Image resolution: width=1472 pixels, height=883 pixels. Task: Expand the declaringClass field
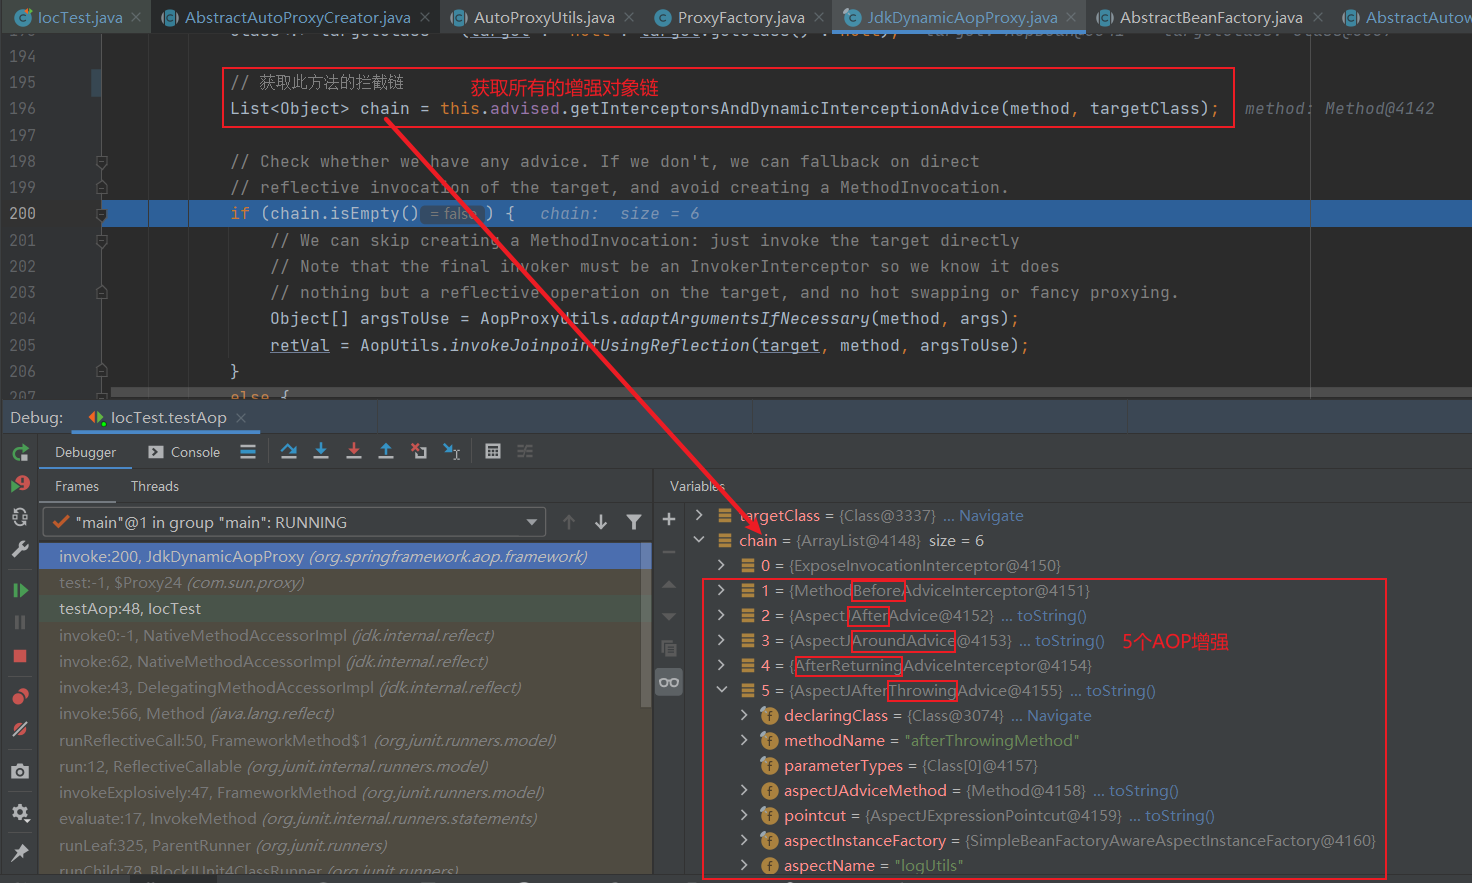pyautogui.click(x=744, y=715)
